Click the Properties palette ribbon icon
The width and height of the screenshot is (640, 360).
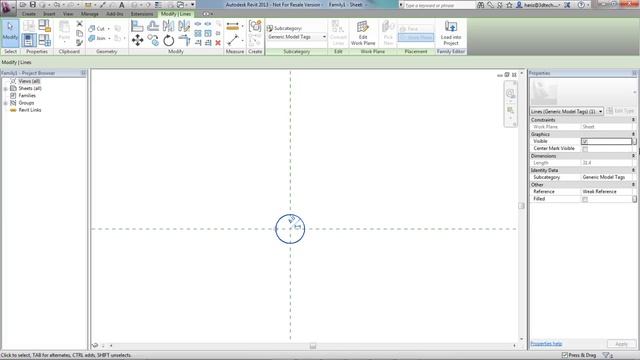28,40
